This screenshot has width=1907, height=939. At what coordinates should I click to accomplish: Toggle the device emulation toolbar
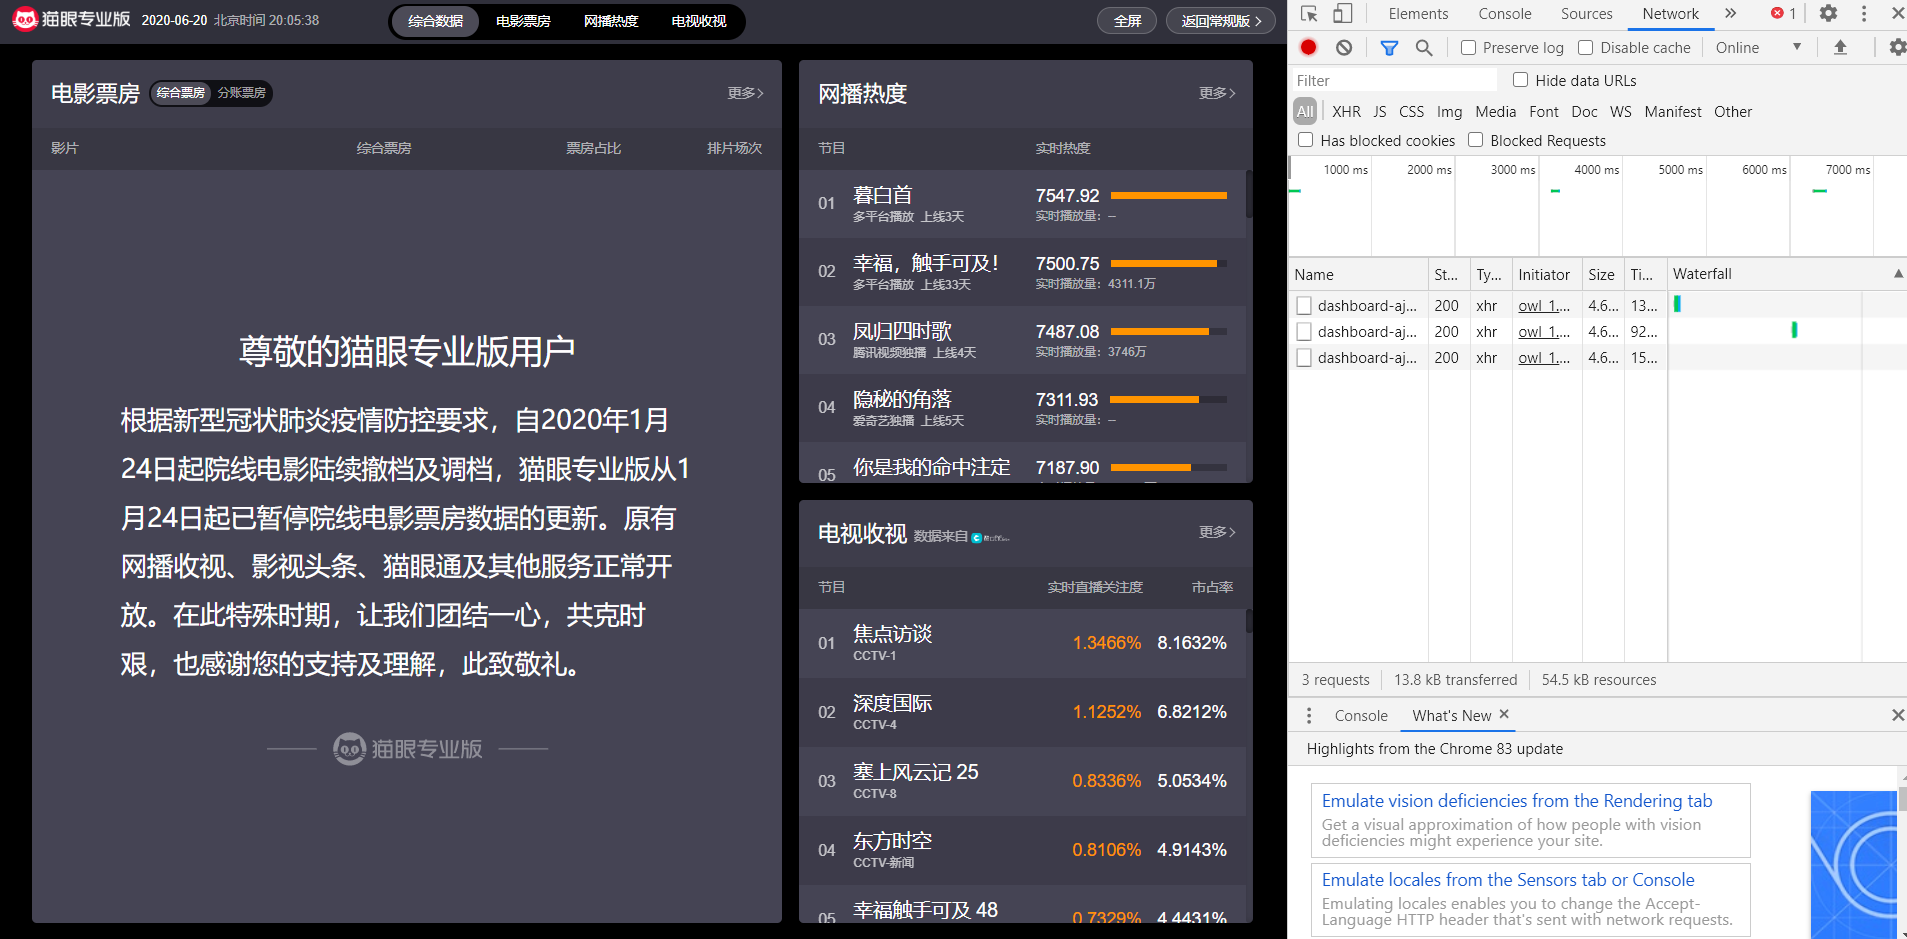pos(1345,13)
